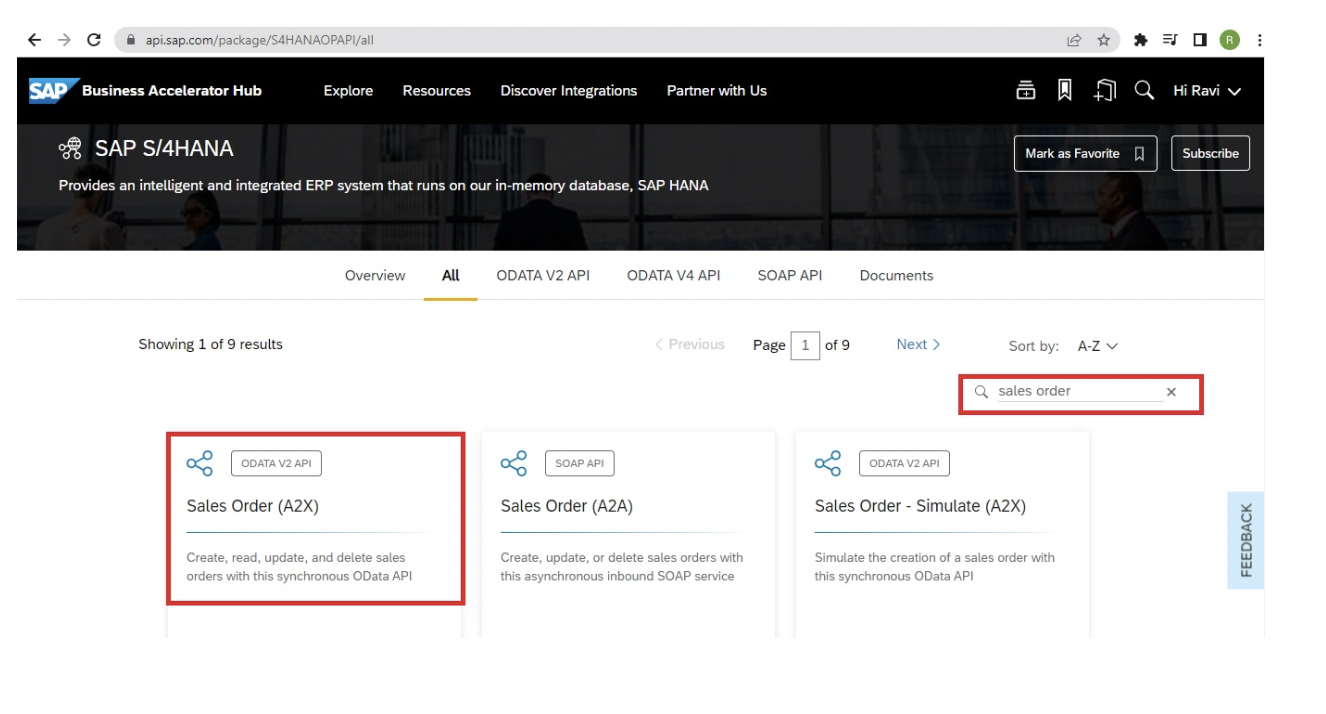Switch to the Documents tab
This screenshot has width=1326, height=714.
pos(897,276)
